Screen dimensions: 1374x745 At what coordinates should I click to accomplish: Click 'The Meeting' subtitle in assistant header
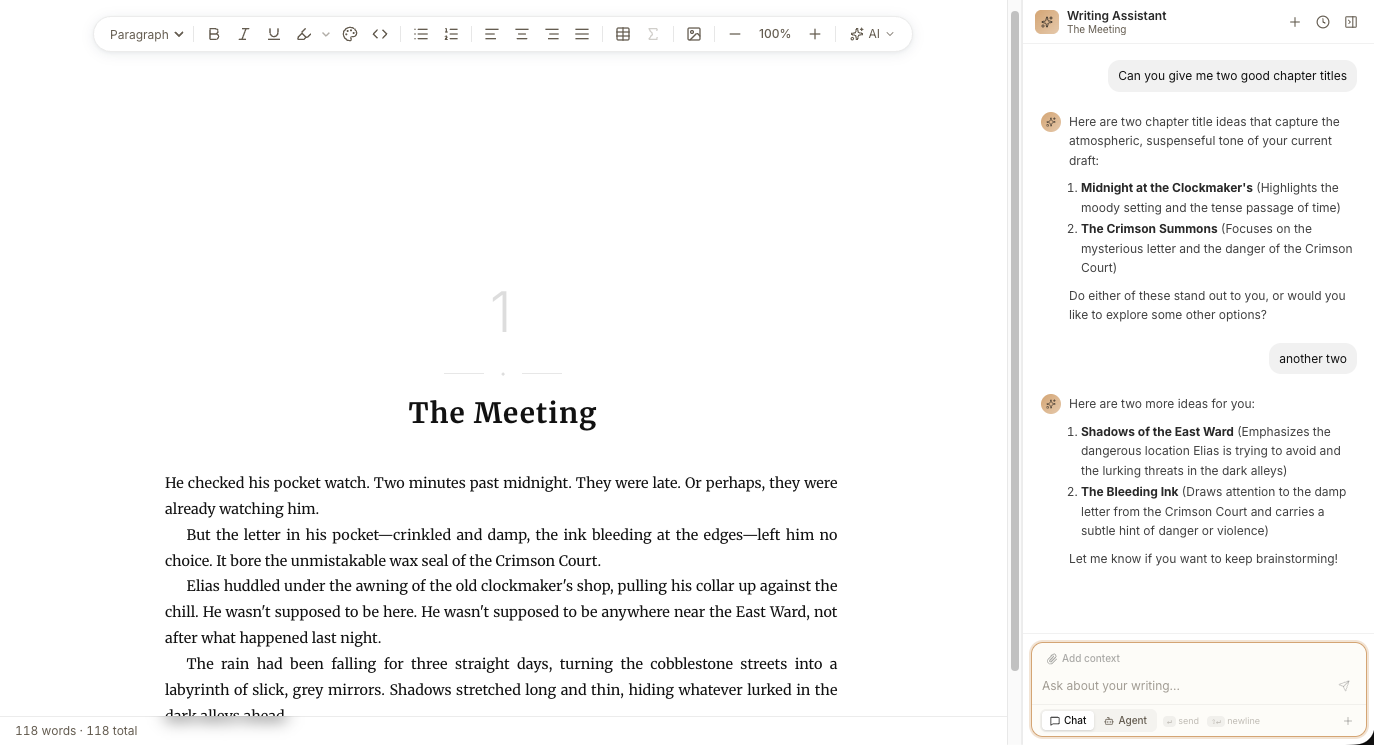(1096, 30)
